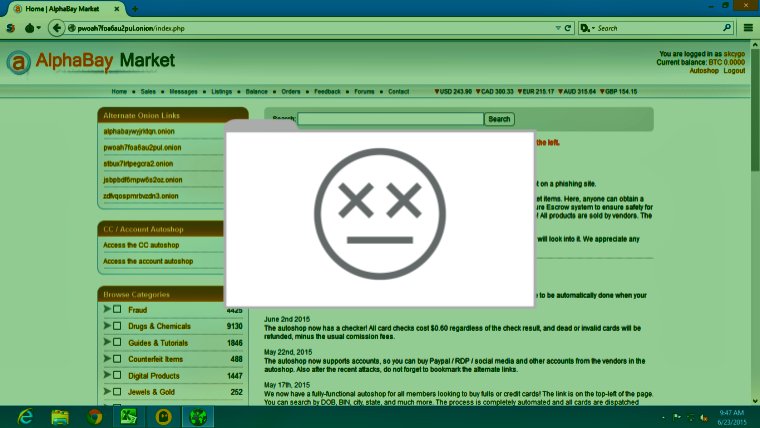Open Excel from the taskbar
760x428 pixels.
click(129, 417)
